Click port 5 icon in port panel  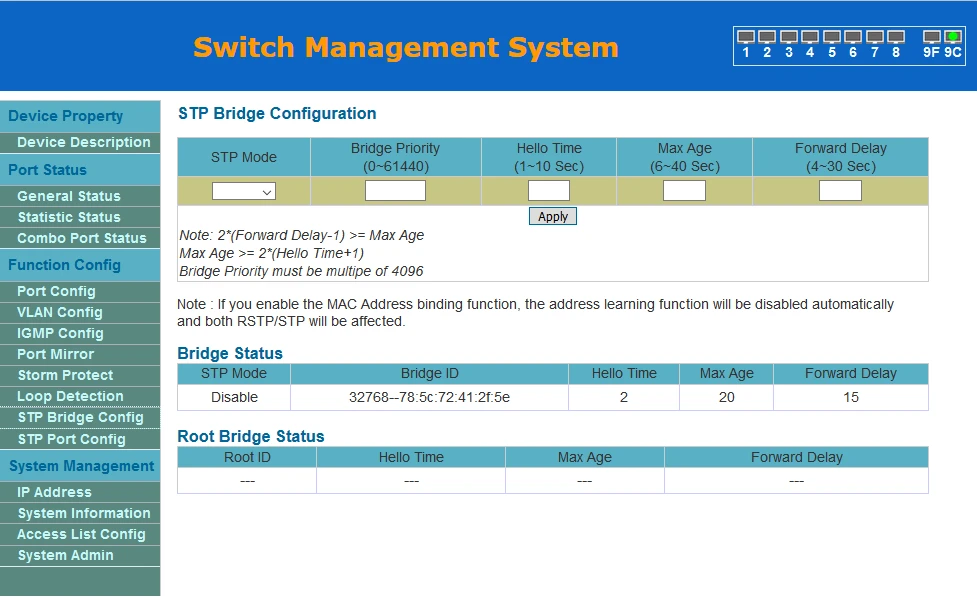[x=831, y=37]
